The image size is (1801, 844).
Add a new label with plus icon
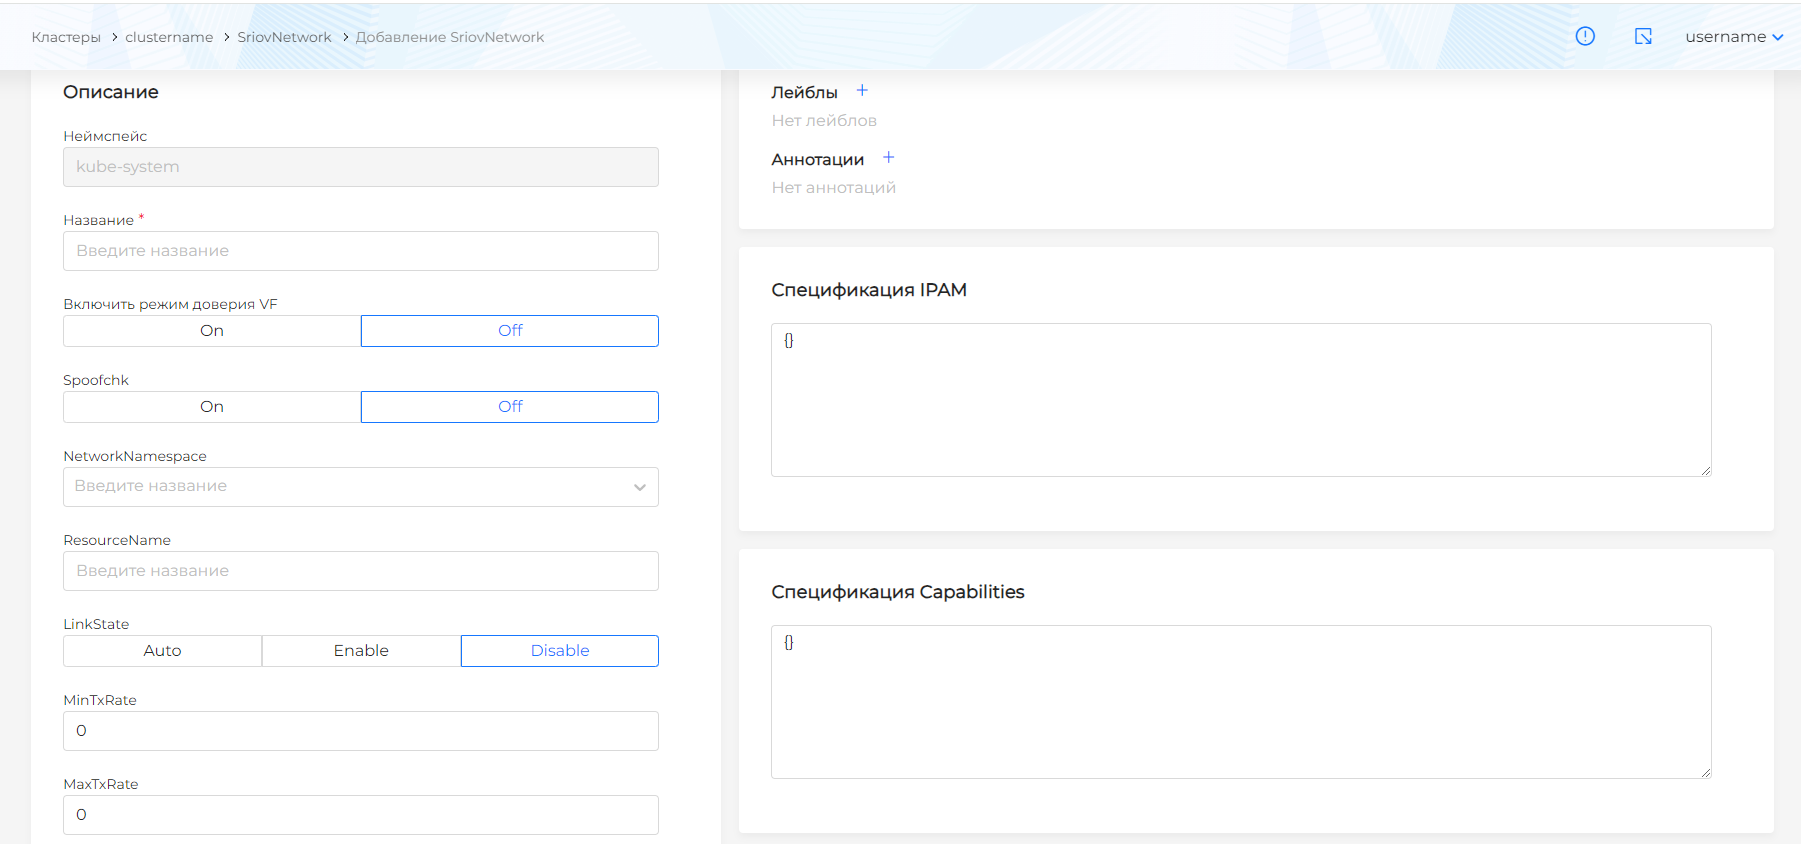click(x=862, y=91)
